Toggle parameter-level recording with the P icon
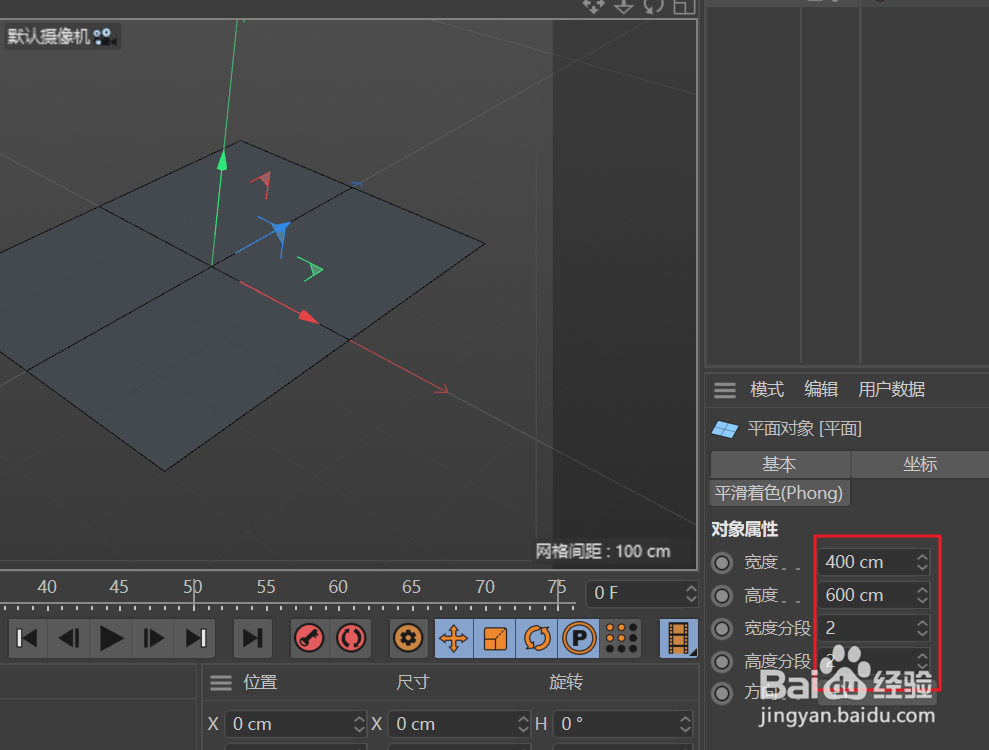The image size is (989, 750). 579,638
